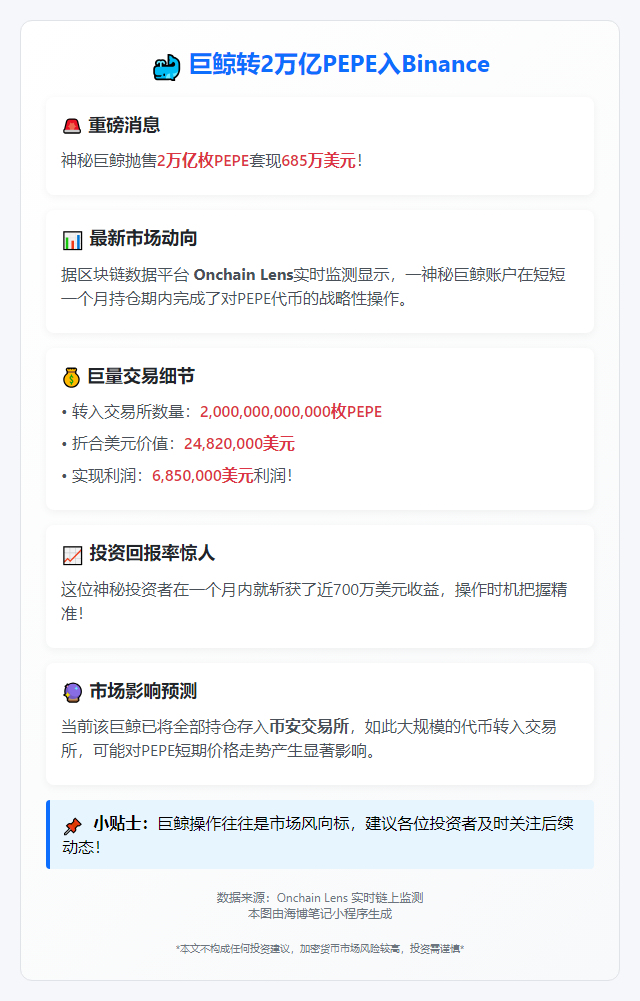Click the sentence mentioning 近700万美元收益
This screenshot has height=1001, width=640.
tap(314, 601)
